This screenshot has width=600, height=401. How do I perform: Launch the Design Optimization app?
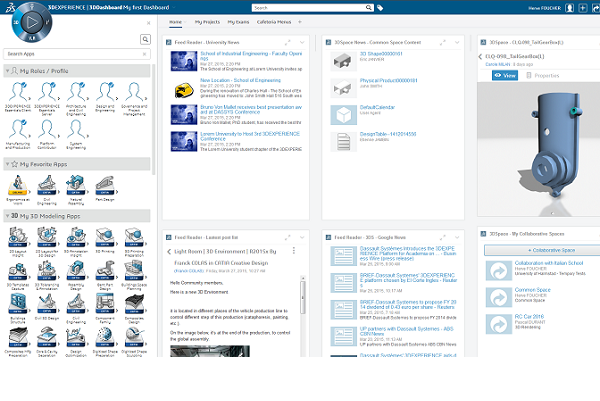76,342
